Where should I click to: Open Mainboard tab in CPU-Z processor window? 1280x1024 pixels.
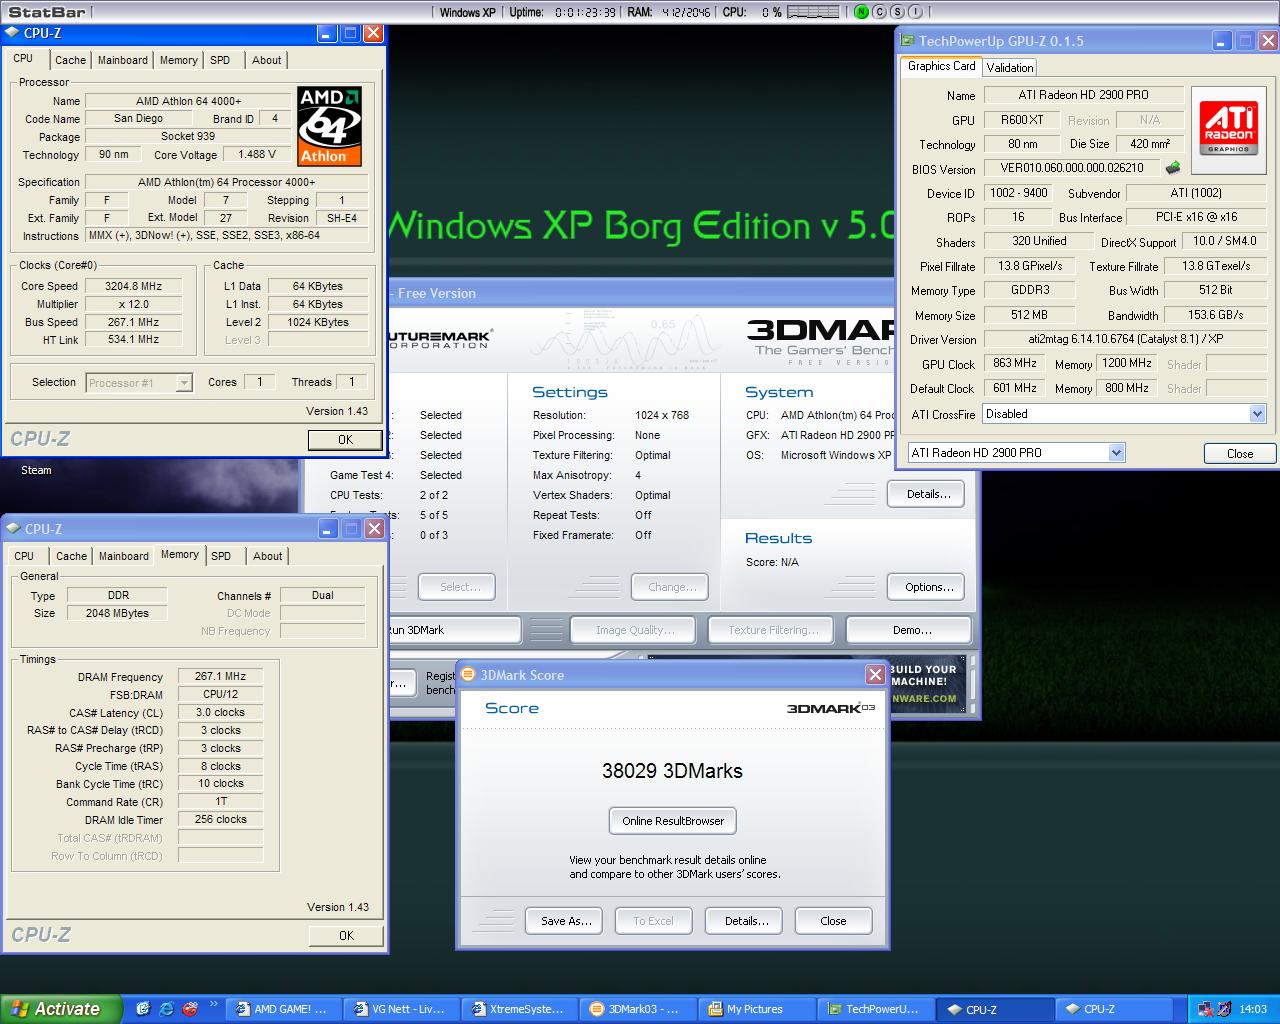click(122, 60)
